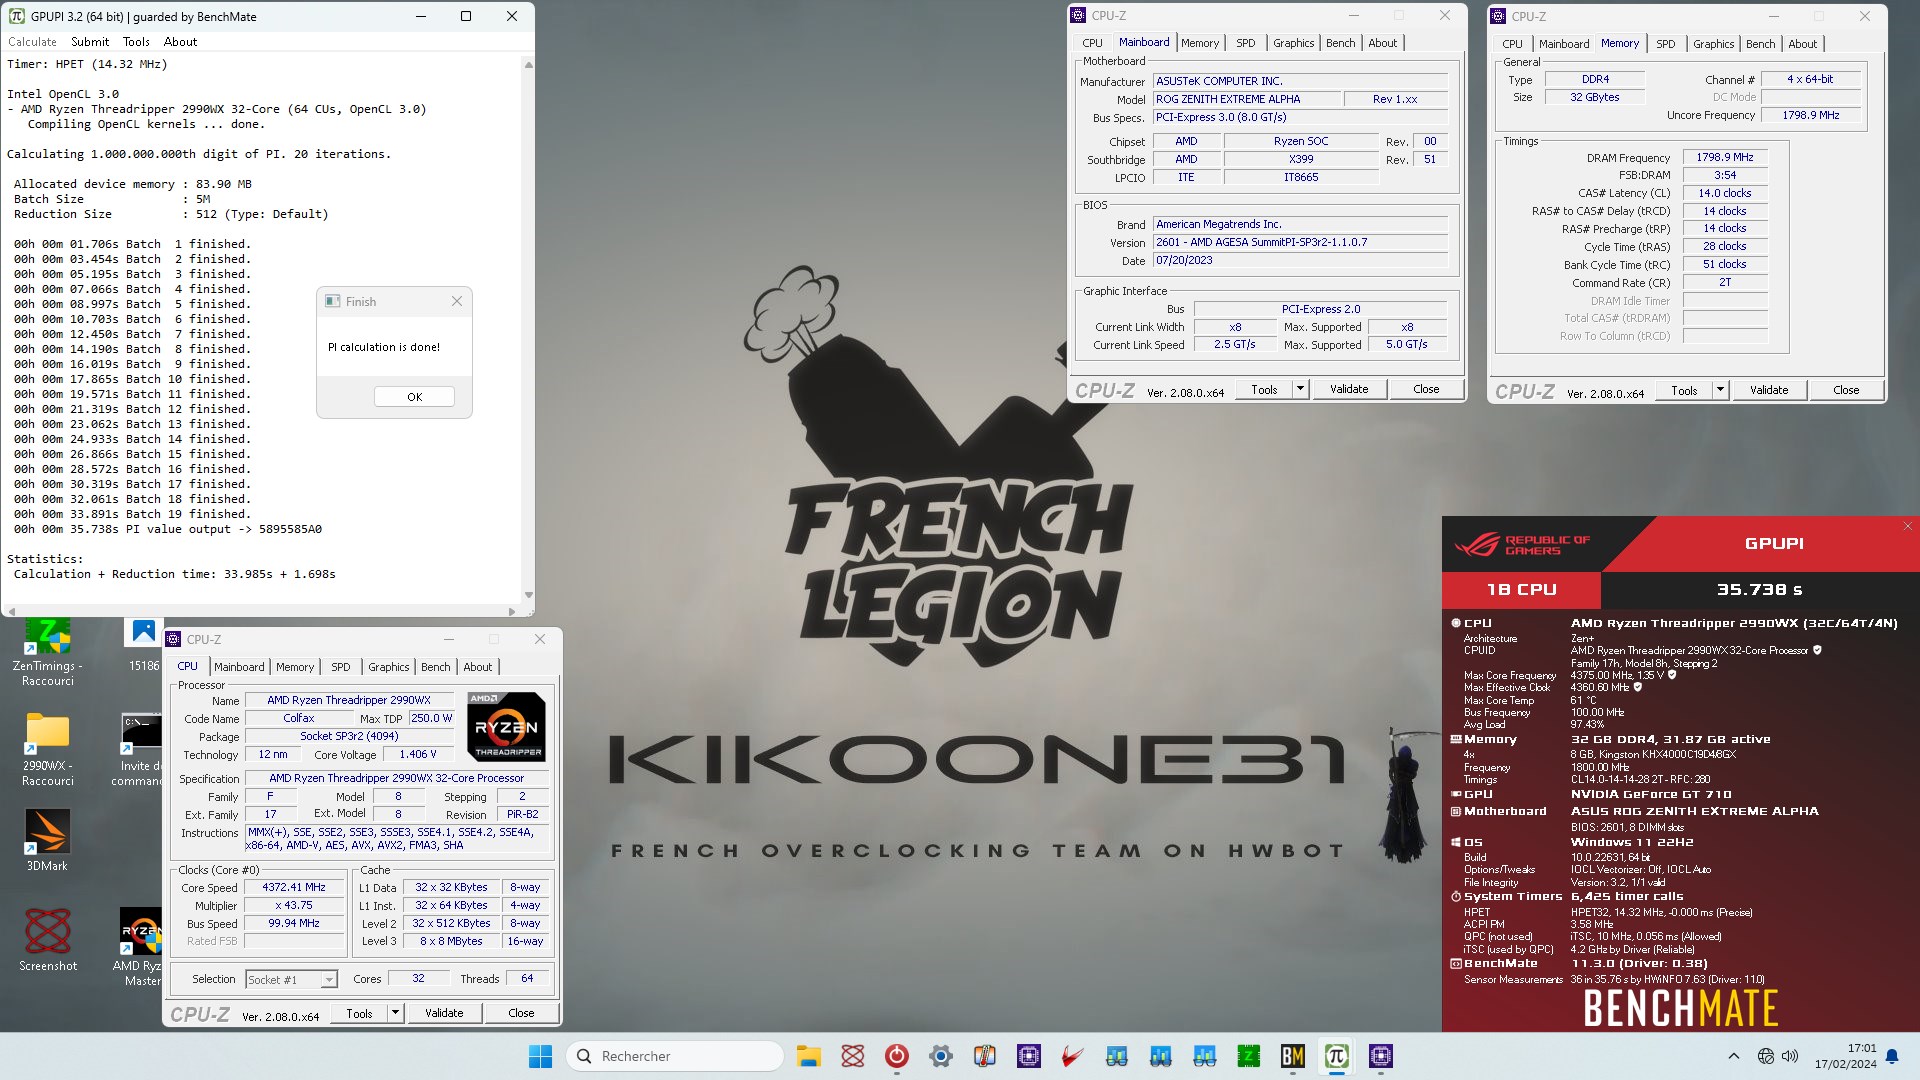Viewport: 1920px width, 1080px height.
Task: Open the gear settings icon on taskbar
Action: pos(941,1056)
